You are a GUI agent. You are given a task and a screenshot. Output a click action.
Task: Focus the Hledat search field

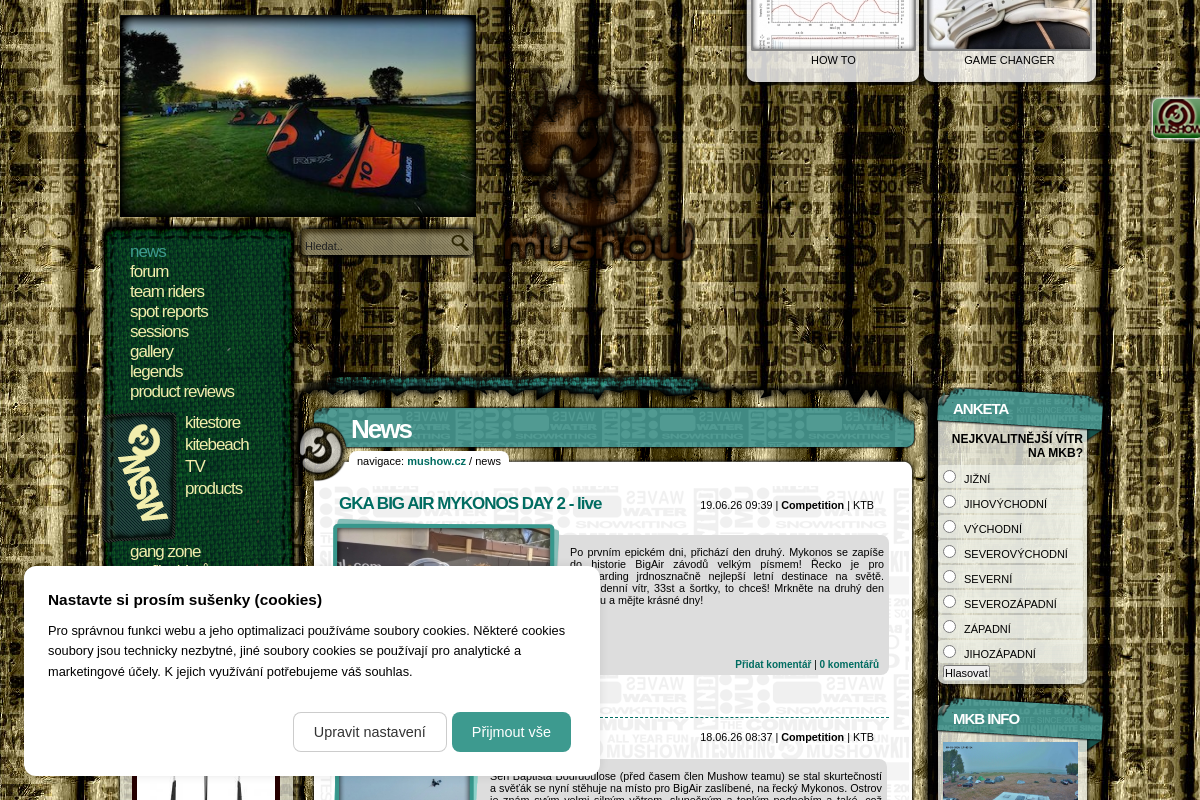(x=376, y=244)
